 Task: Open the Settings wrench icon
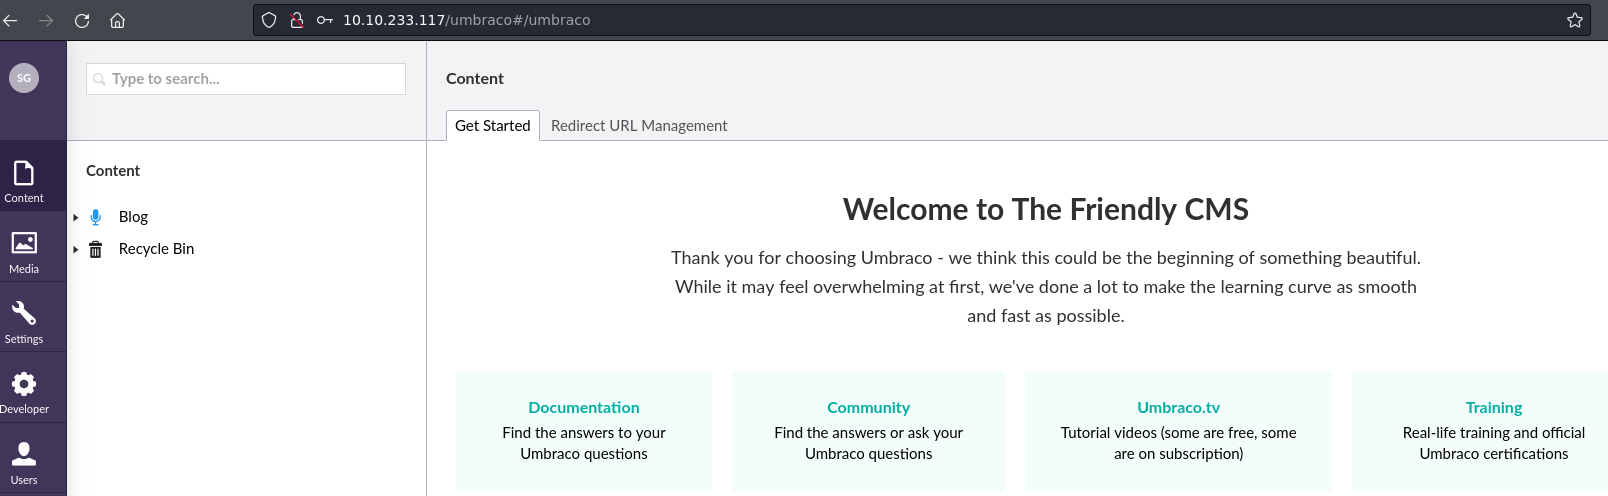click(x=24, y=321)
